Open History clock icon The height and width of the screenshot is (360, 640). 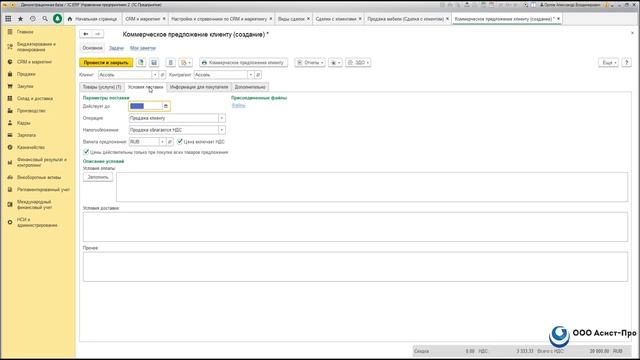point(33,19)
